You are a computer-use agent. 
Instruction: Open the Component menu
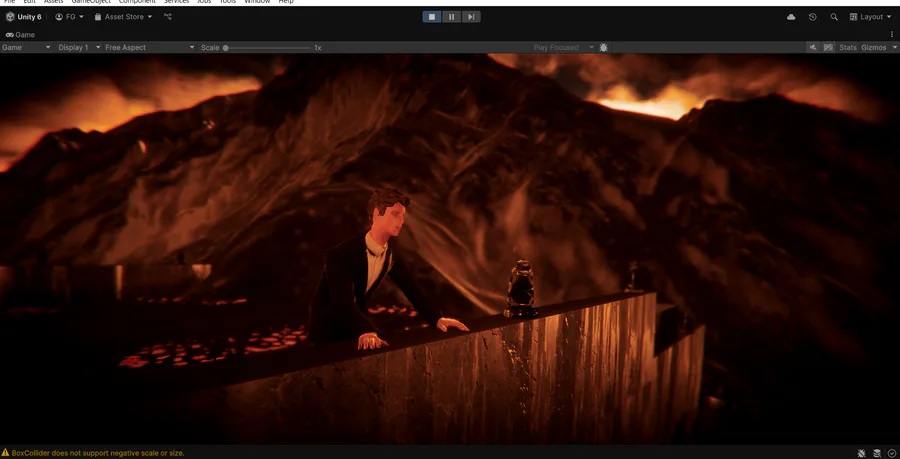pyautogui.click(x=137, y=2)
